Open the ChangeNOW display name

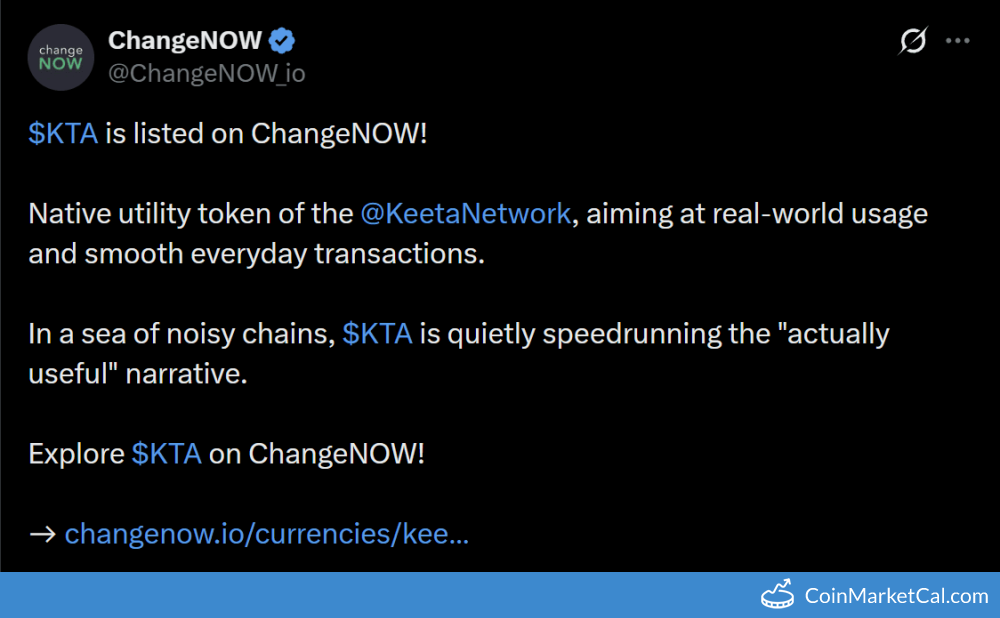(x=184, y=41)
